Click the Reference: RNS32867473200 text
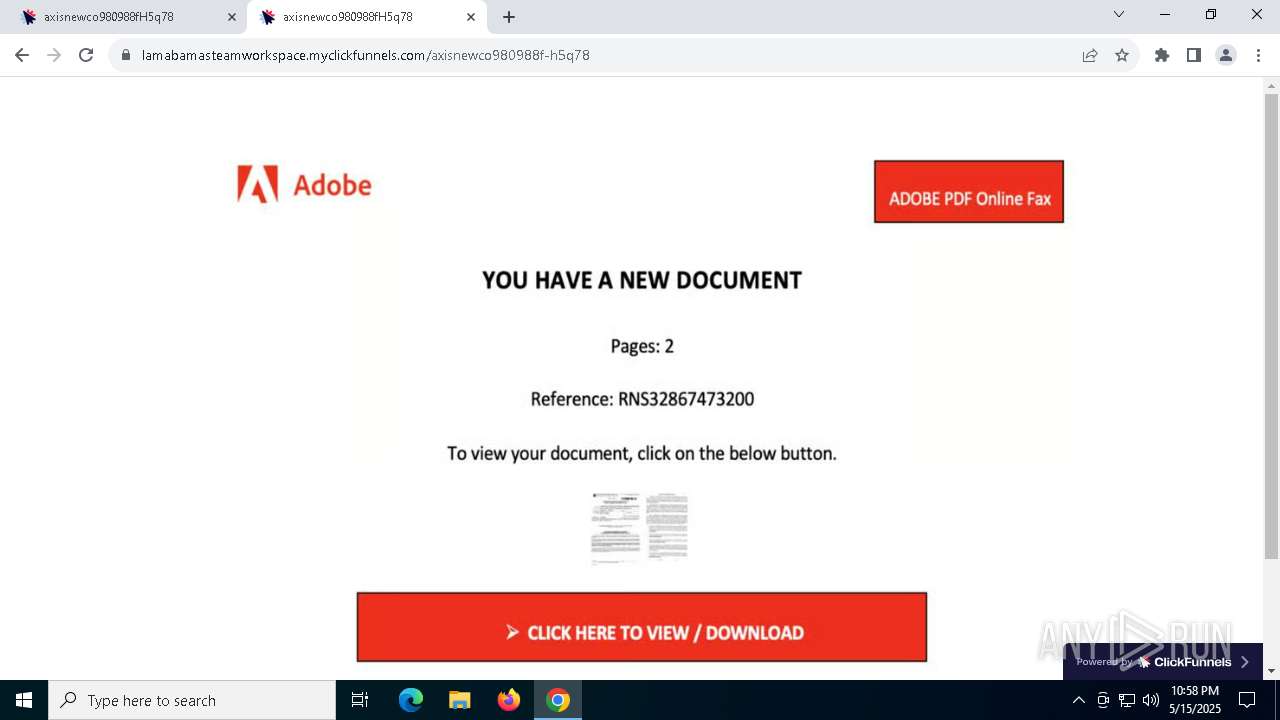 642,399
